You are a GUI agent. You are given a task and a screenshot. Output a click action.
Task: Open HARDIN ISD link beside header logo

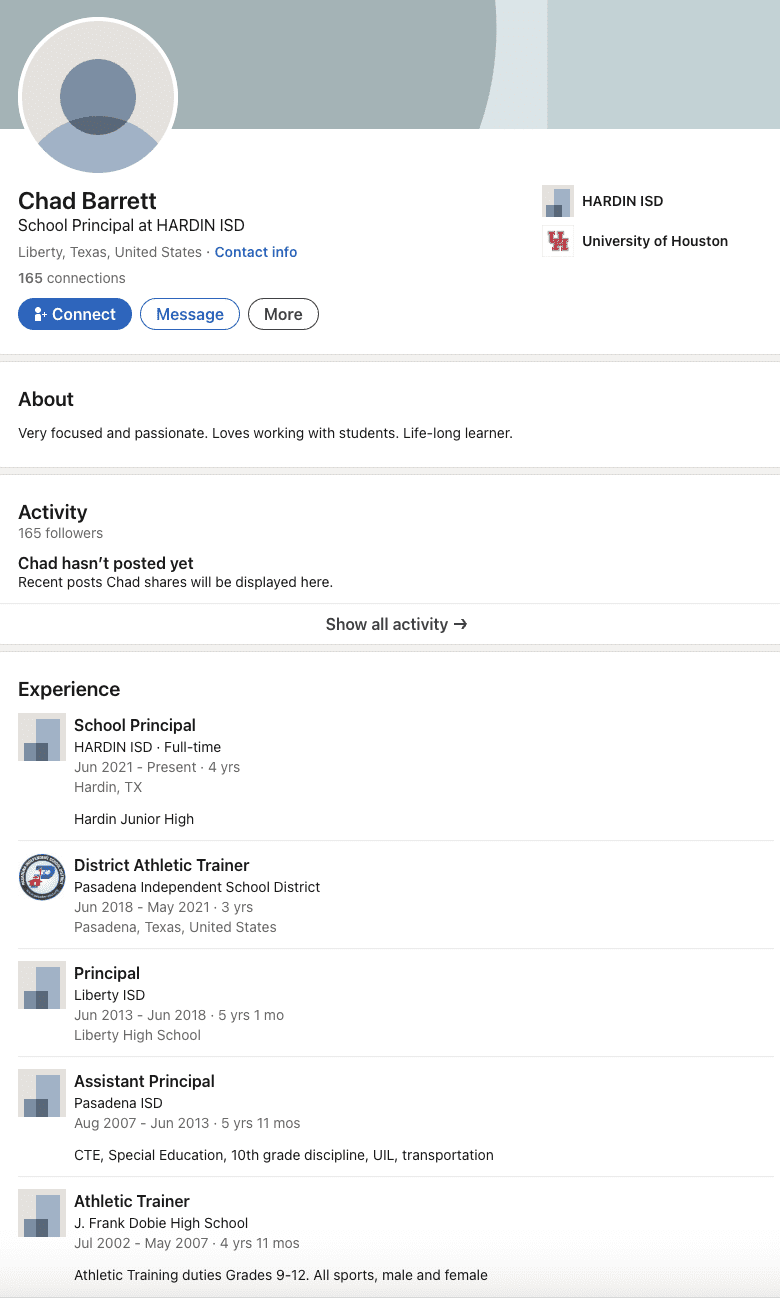pyautogui.click(x=622, y=201)
